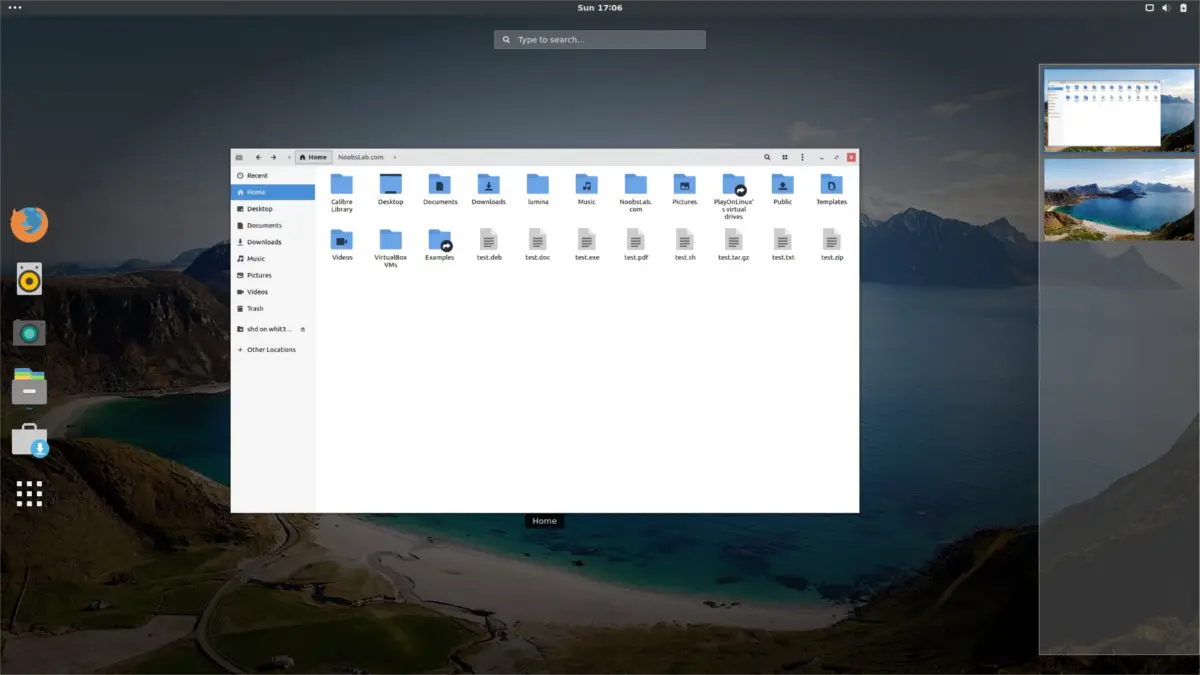The image size is (1200, 675).
Task: Open the three-dot view options menu
Action: (802, 157)
